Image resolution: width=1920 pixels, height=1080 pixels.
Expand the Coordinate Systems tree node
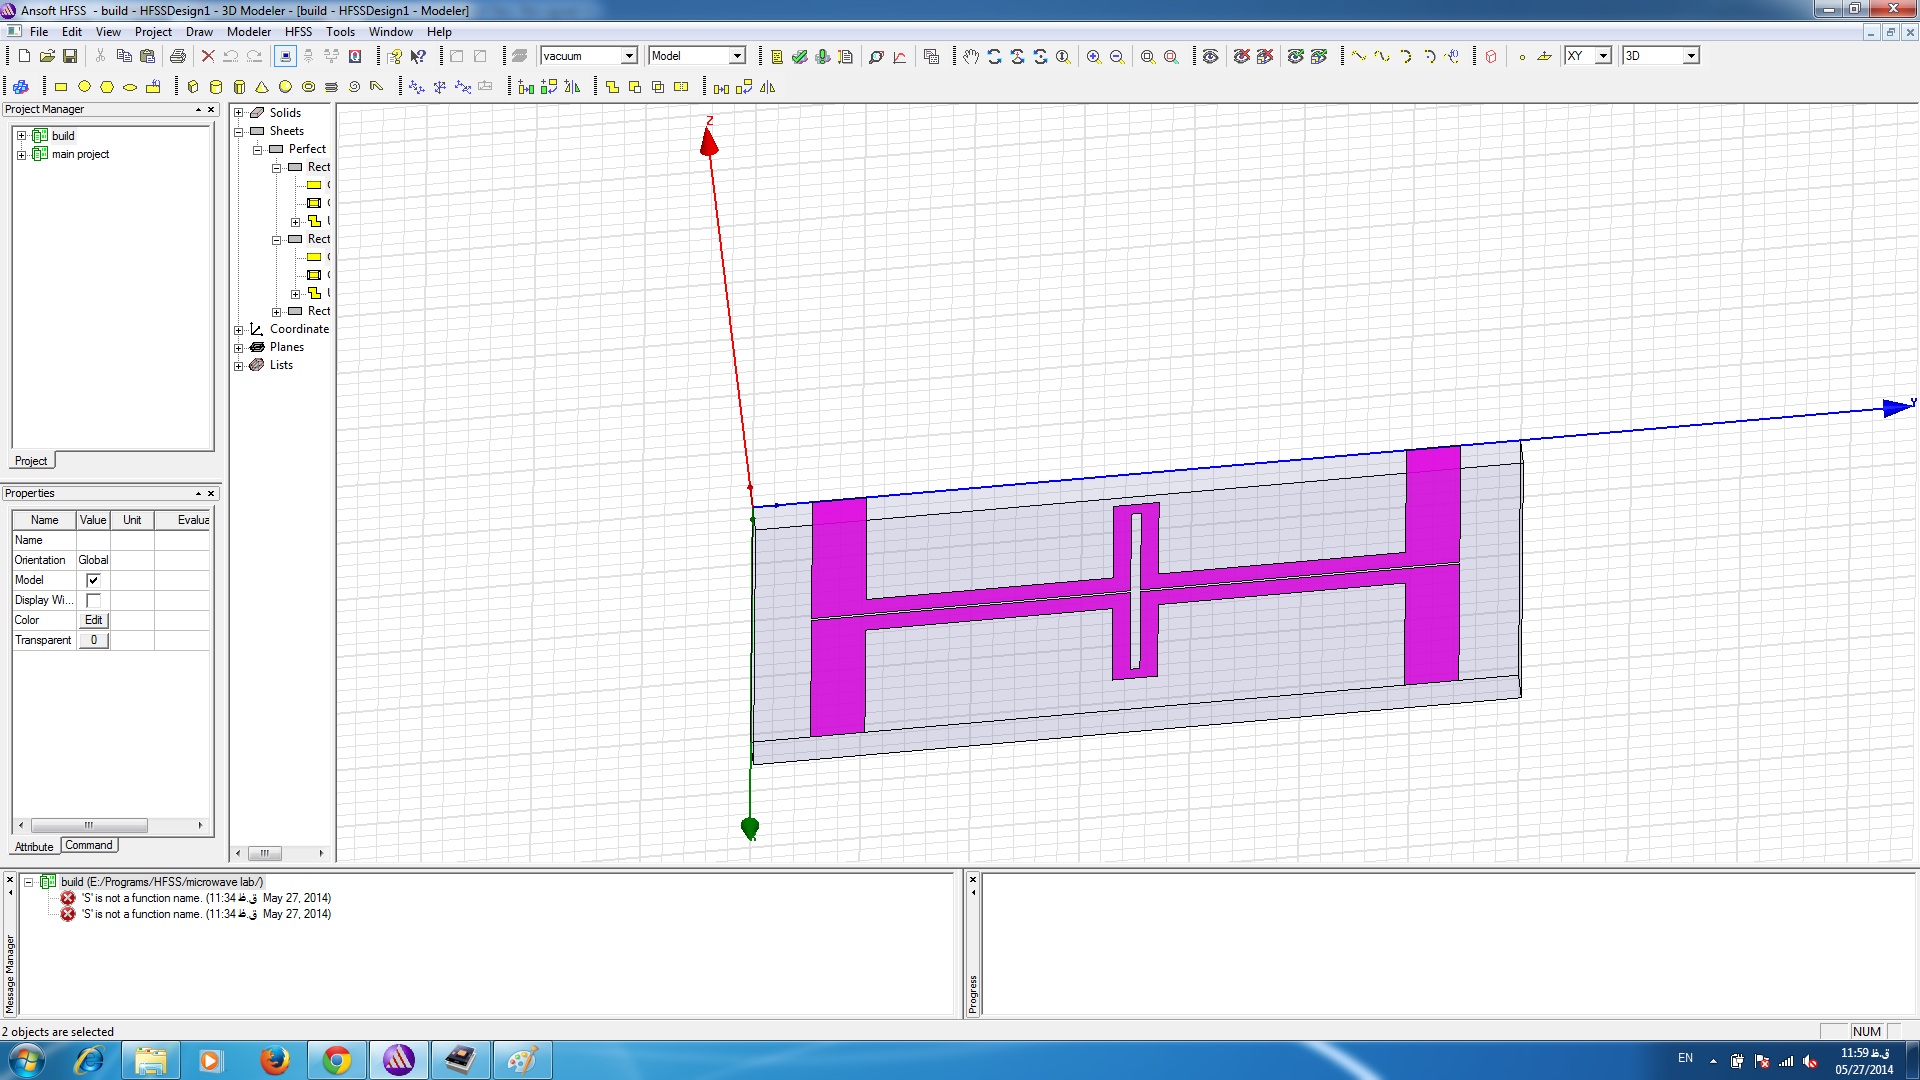[x=239, y=330]
